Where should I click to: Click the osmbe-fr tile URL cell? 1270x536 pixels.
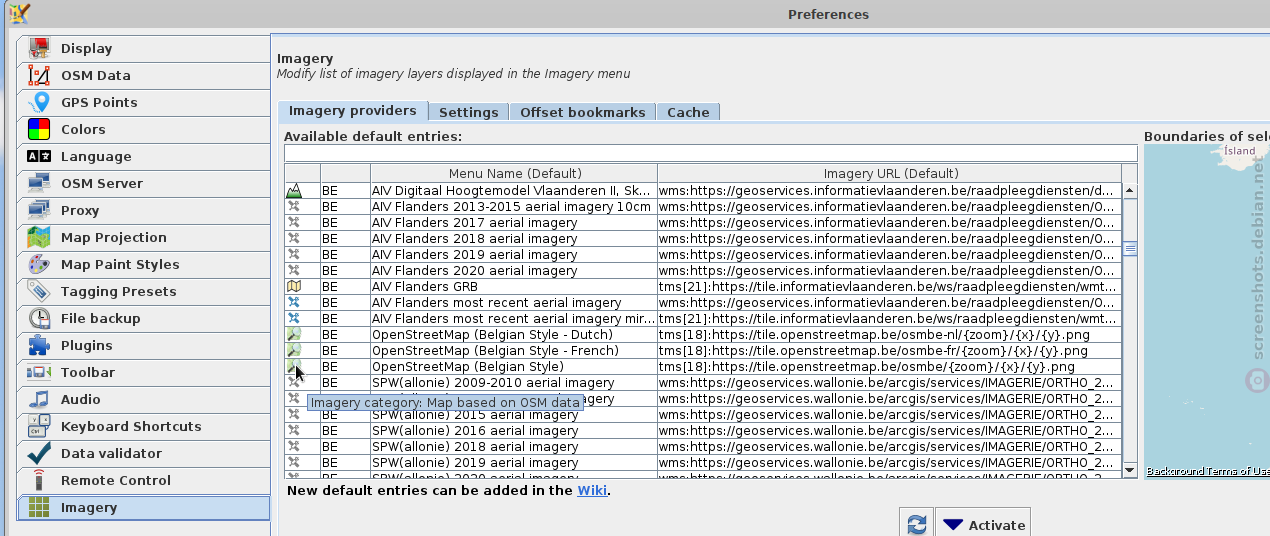(x=890, y=350)
